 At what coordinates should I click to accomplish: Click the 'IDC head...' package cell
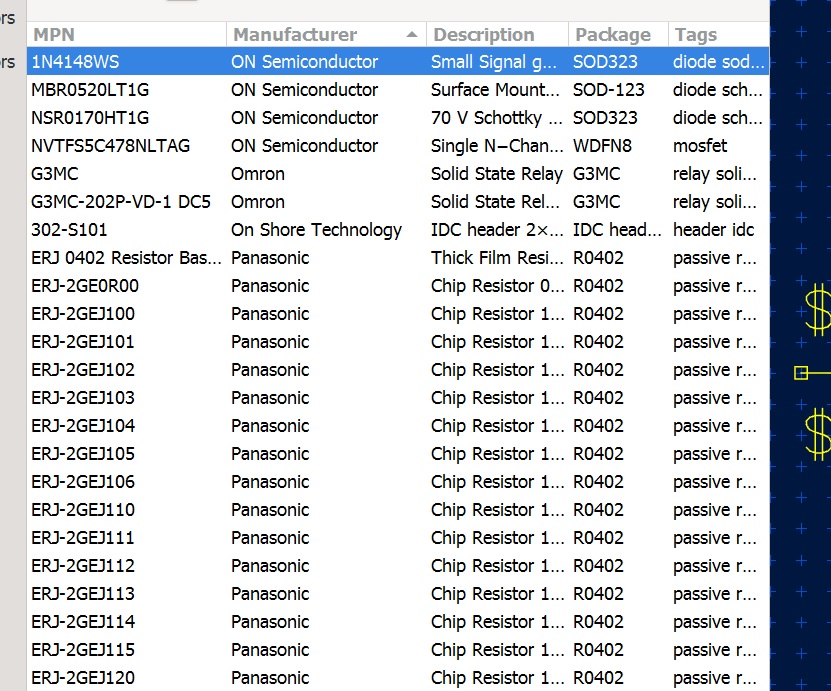coord(617,229)
